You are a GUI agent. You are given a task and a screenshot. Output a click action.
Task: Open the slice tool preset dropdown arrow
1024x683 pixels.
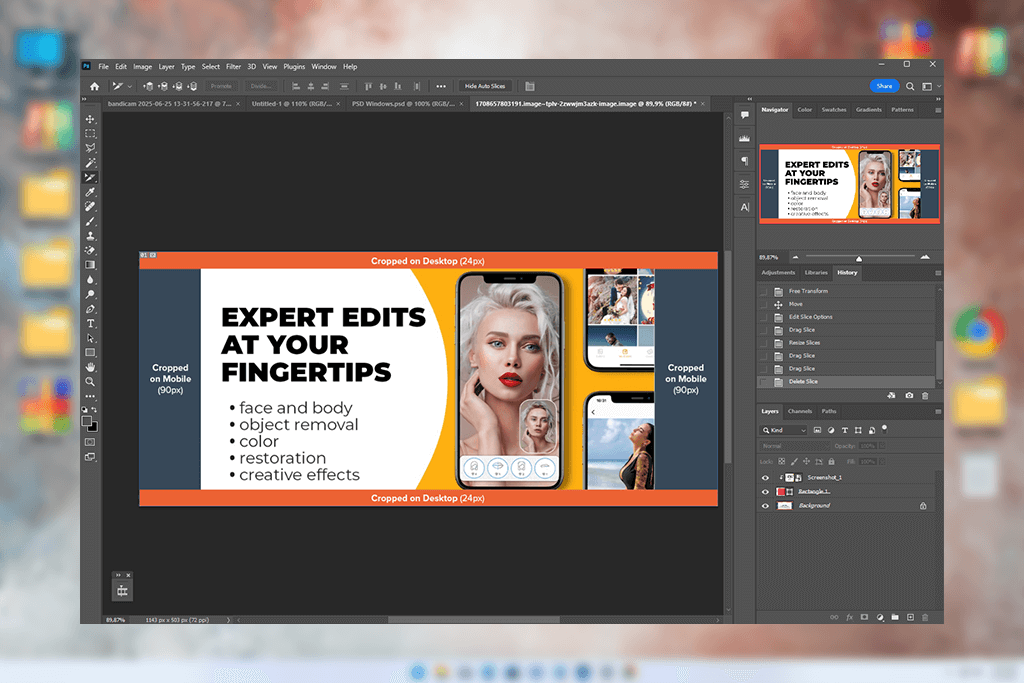pos(131,86)
